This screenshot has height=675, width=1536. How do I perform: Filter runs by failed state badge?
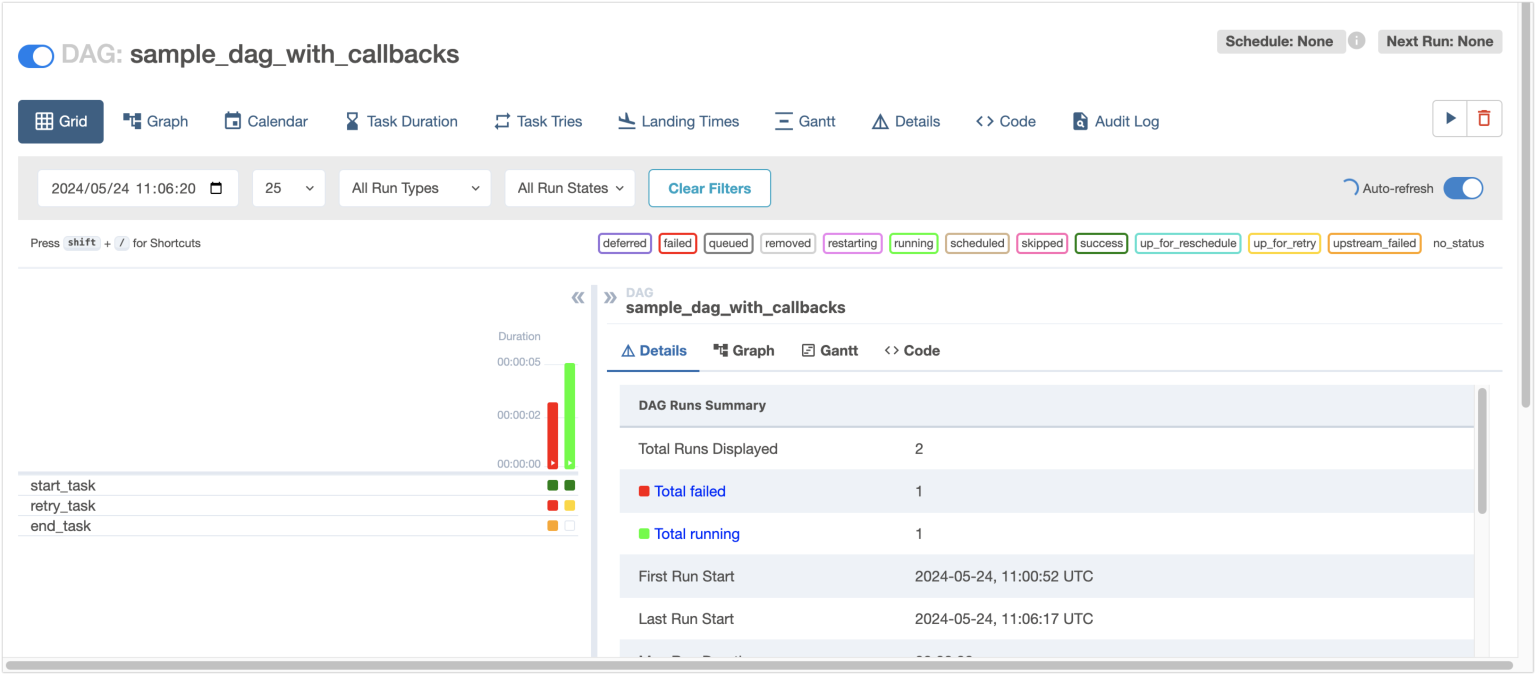click(677, 243)
